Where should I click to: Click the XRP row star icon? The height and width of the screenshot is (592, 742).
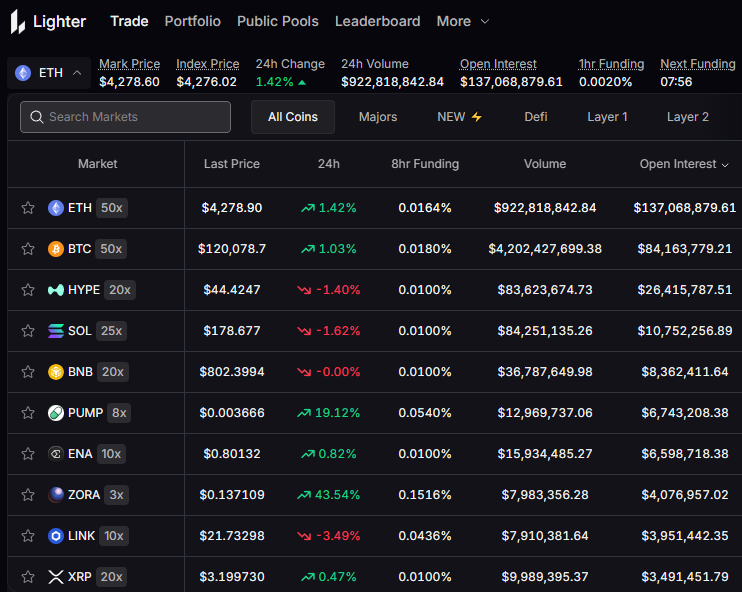click(28, 577)
